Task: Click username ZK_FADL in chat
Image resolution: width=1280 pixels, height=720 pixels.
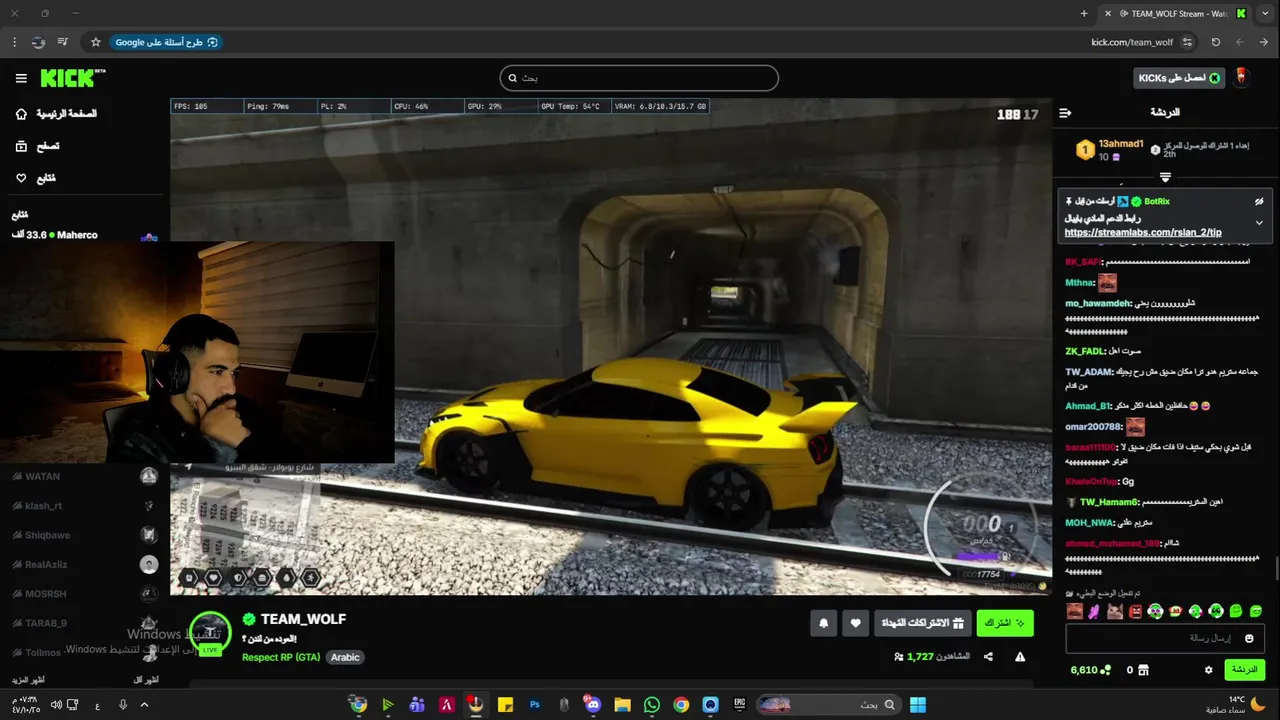Action: click(1085, 351)
